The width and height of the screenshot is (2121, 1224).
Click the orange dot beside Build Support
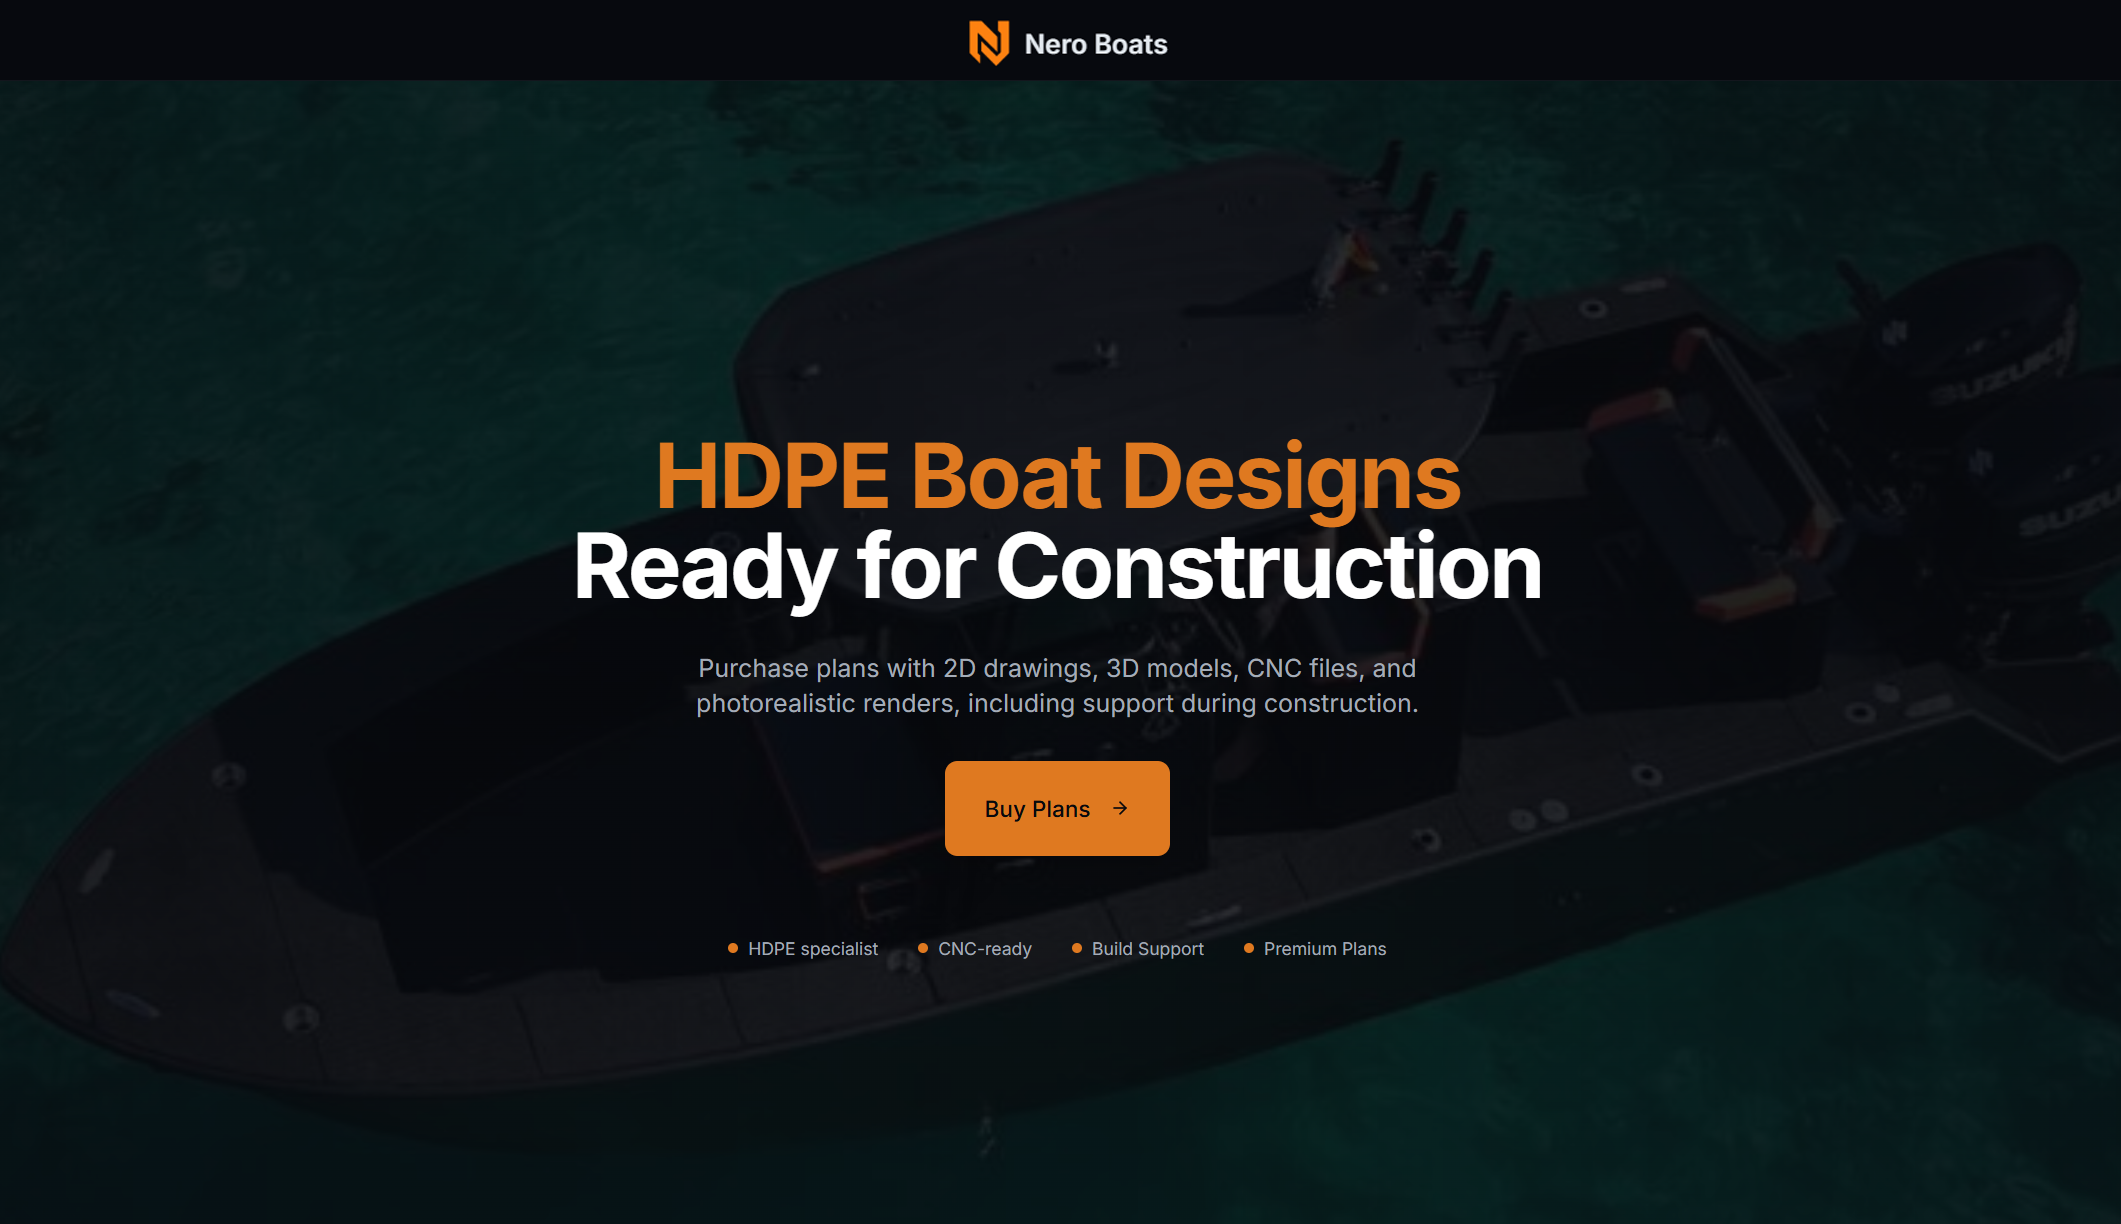pos(1076,948)
